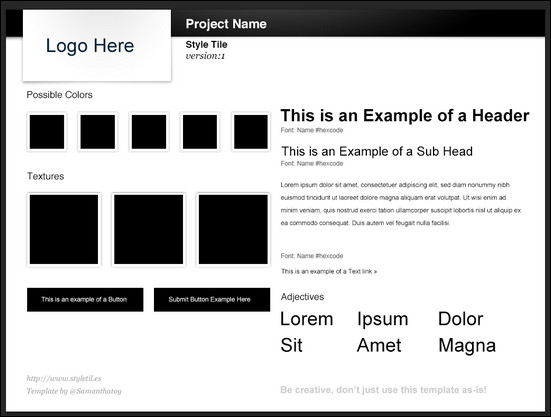Click the Logo Here placeholder box
The height and width of the screenshot is (417, 551).
click(x=97, y=45)
